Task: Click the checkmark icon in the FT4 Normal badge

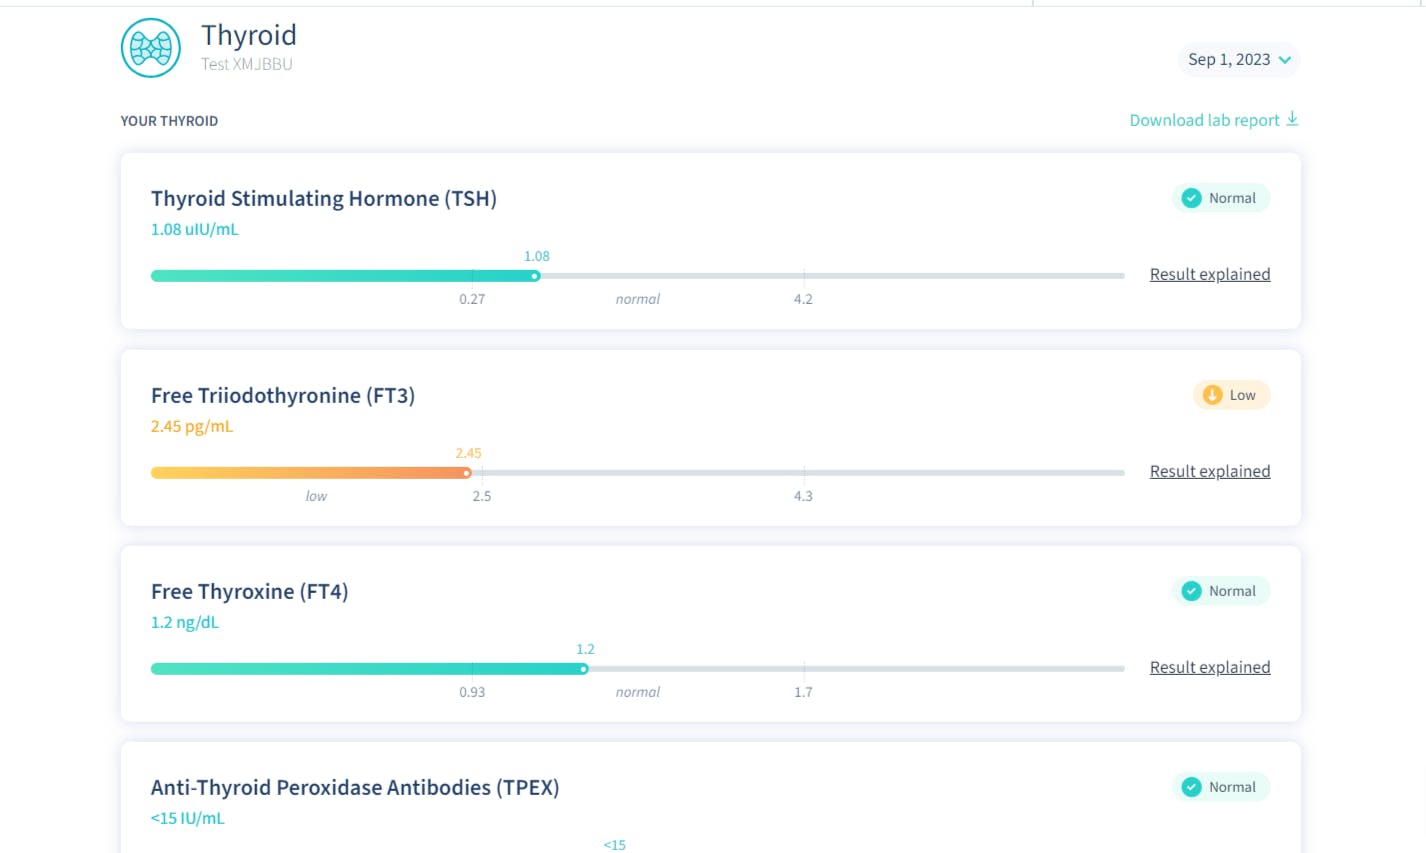Action: (x=1191, y=591)
